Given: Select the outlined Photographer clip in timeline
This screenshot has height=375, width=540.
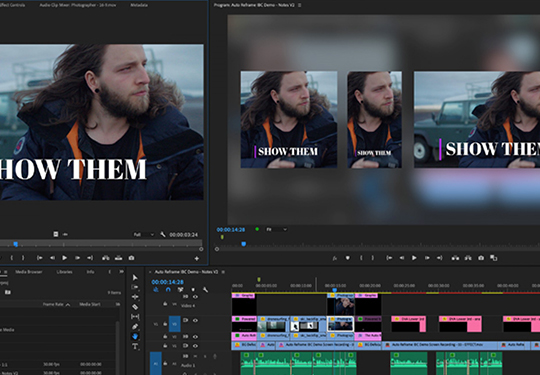Looking at the screenshot, I should click(340, 324).
